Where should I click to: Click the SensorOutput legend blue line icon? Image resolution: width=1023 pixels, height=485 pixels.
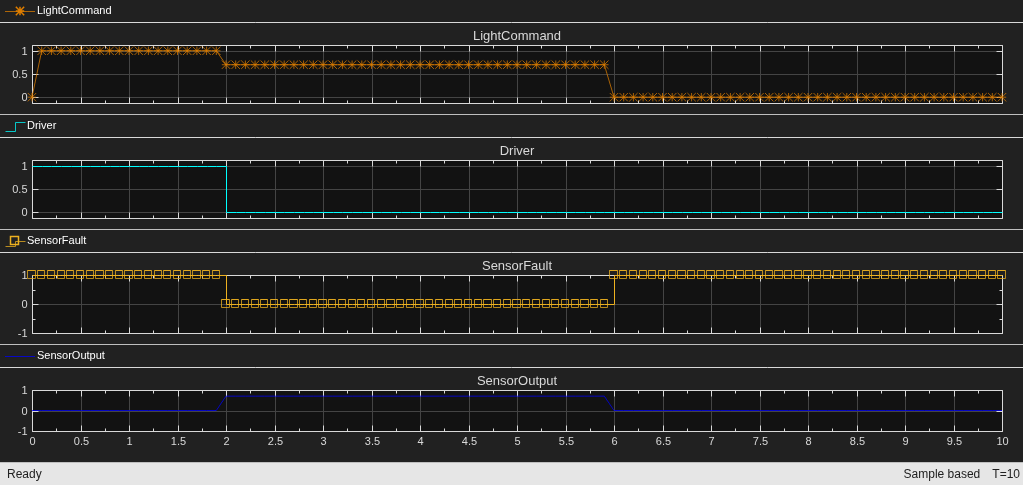(20, 356)
